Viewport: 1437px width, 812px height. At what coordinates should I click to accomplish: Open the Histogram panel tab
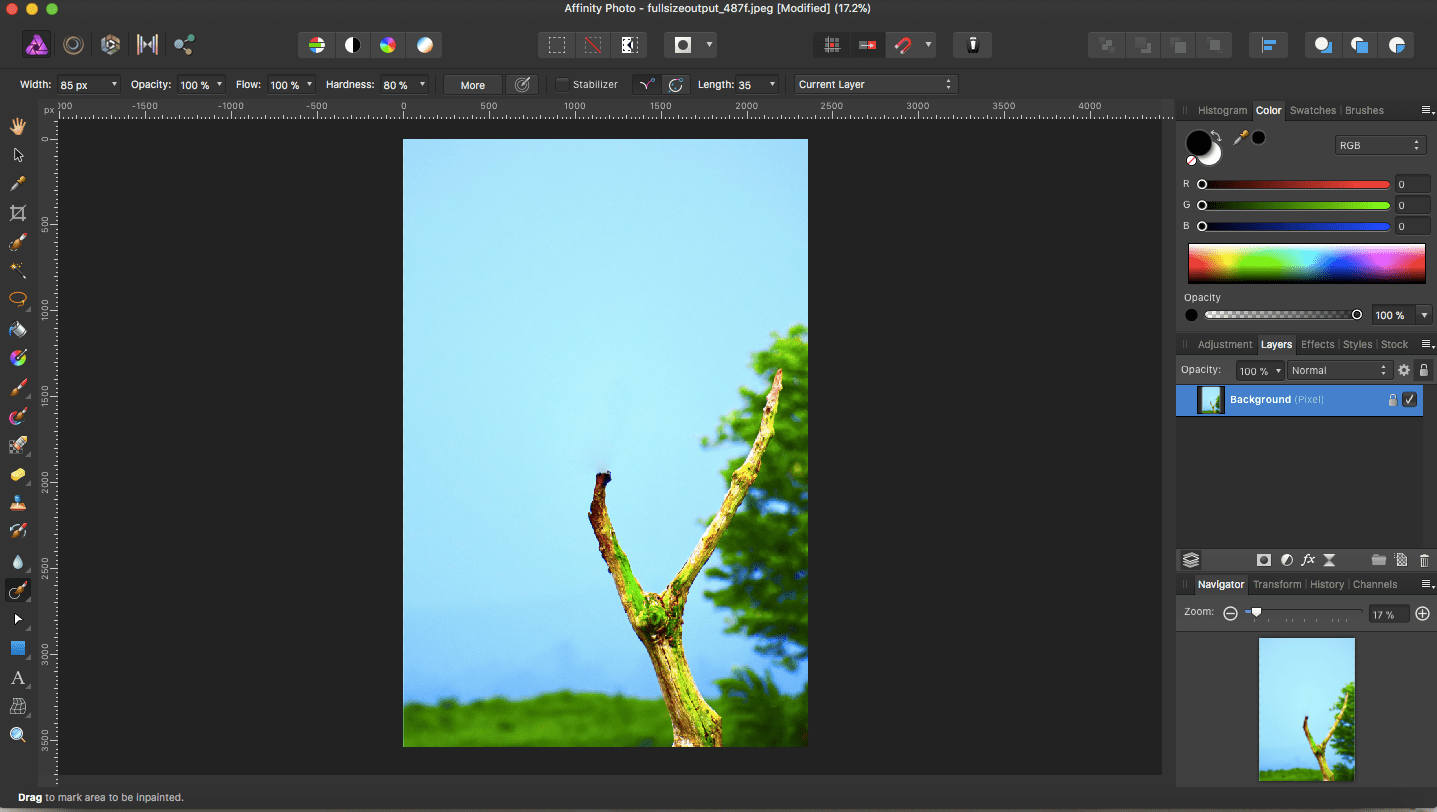(x=1222, y=110)
